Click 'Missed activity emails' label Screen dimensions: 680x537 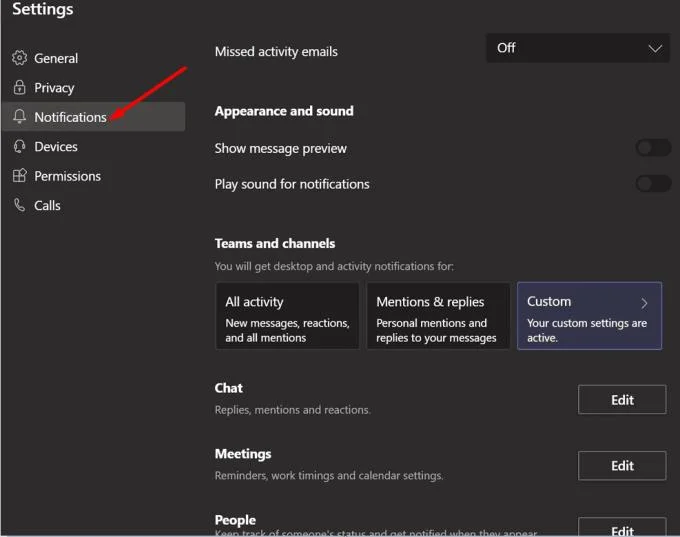click(276, 52)
